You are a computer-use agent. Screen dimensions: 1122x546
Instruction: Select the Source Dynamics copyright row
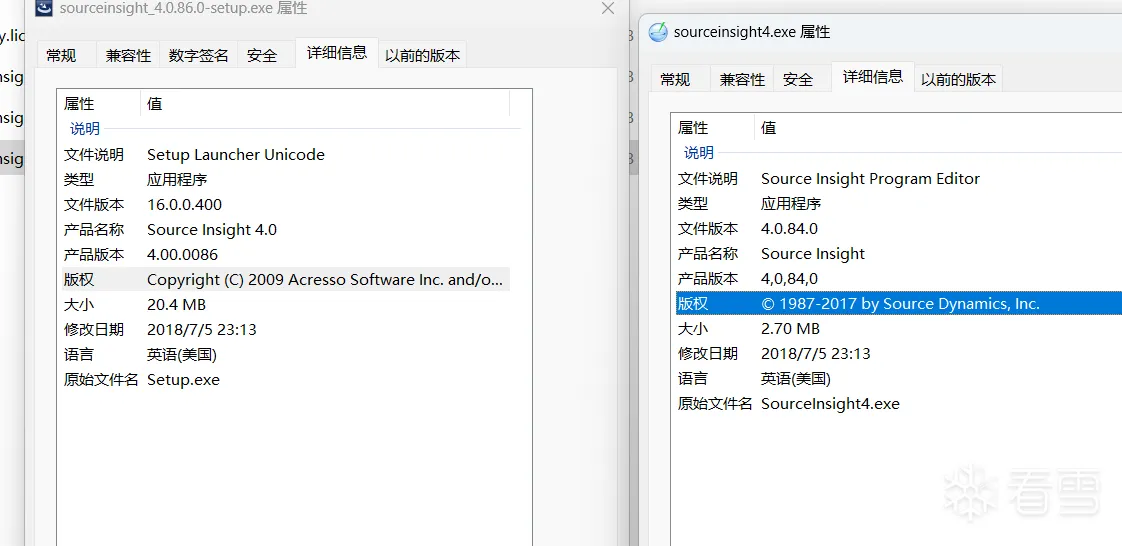899,303
